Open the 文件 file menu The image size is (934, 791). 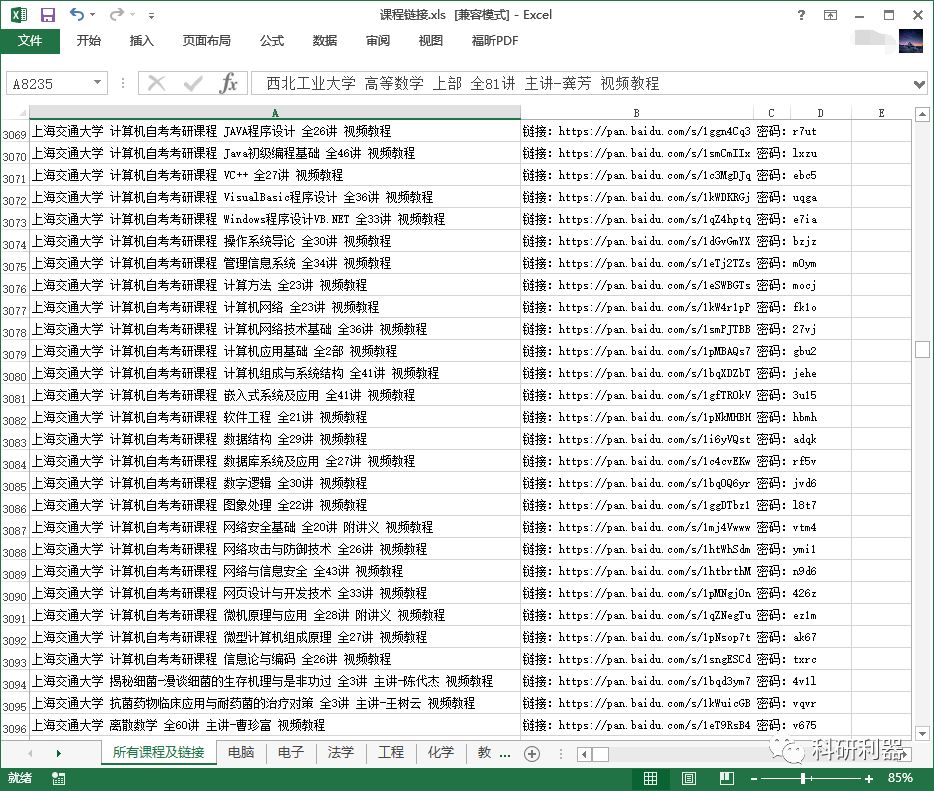tap(30, 41)
